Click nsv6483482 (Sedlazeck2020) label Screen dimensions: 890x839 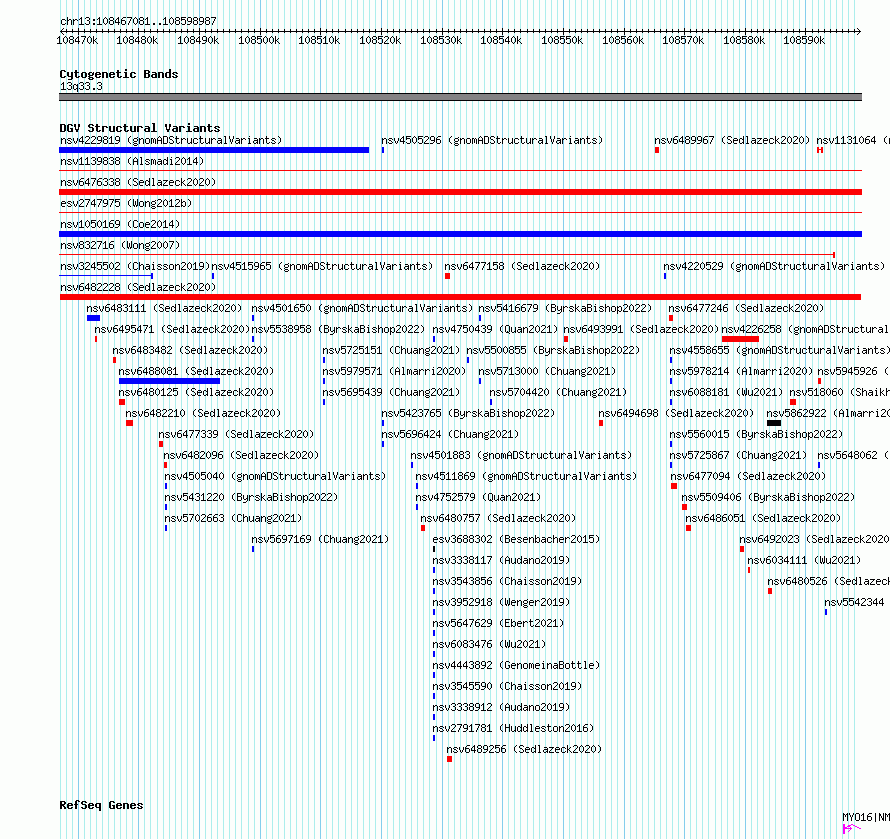190,350
